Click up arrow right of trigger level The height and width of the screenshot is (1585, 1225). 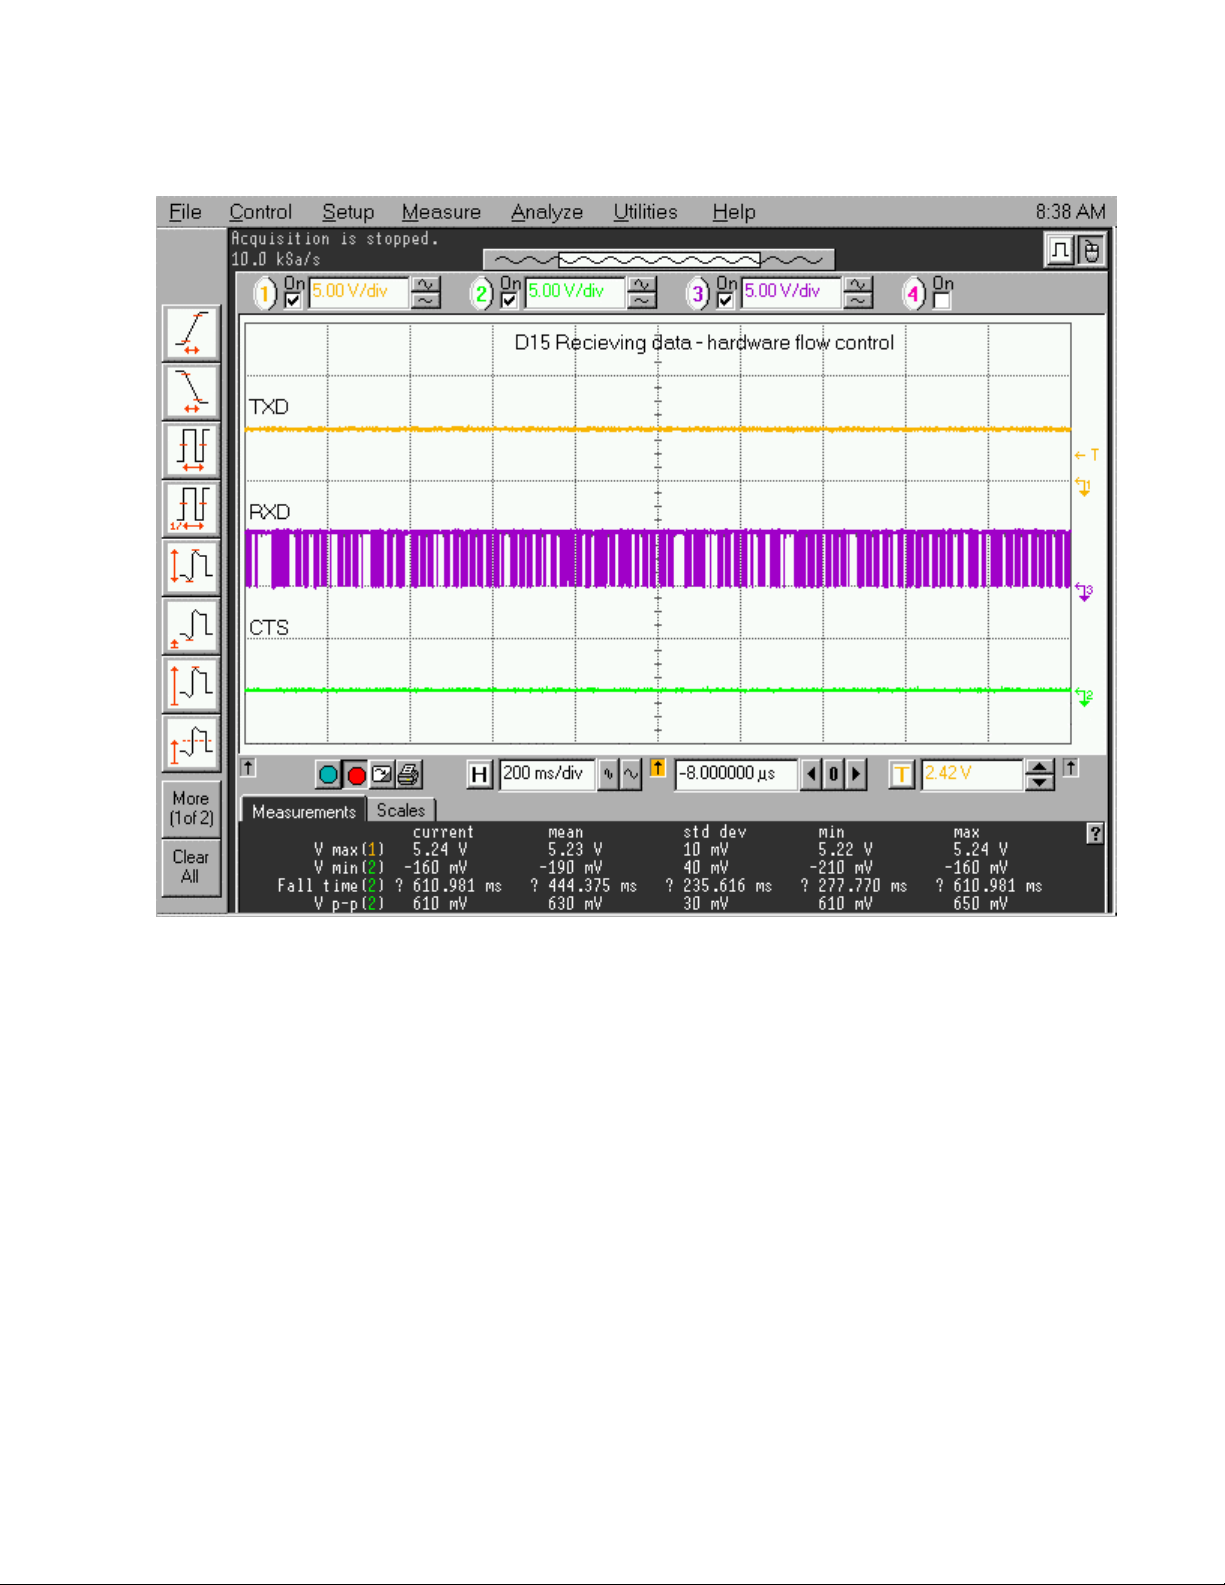coord(1071,768)
